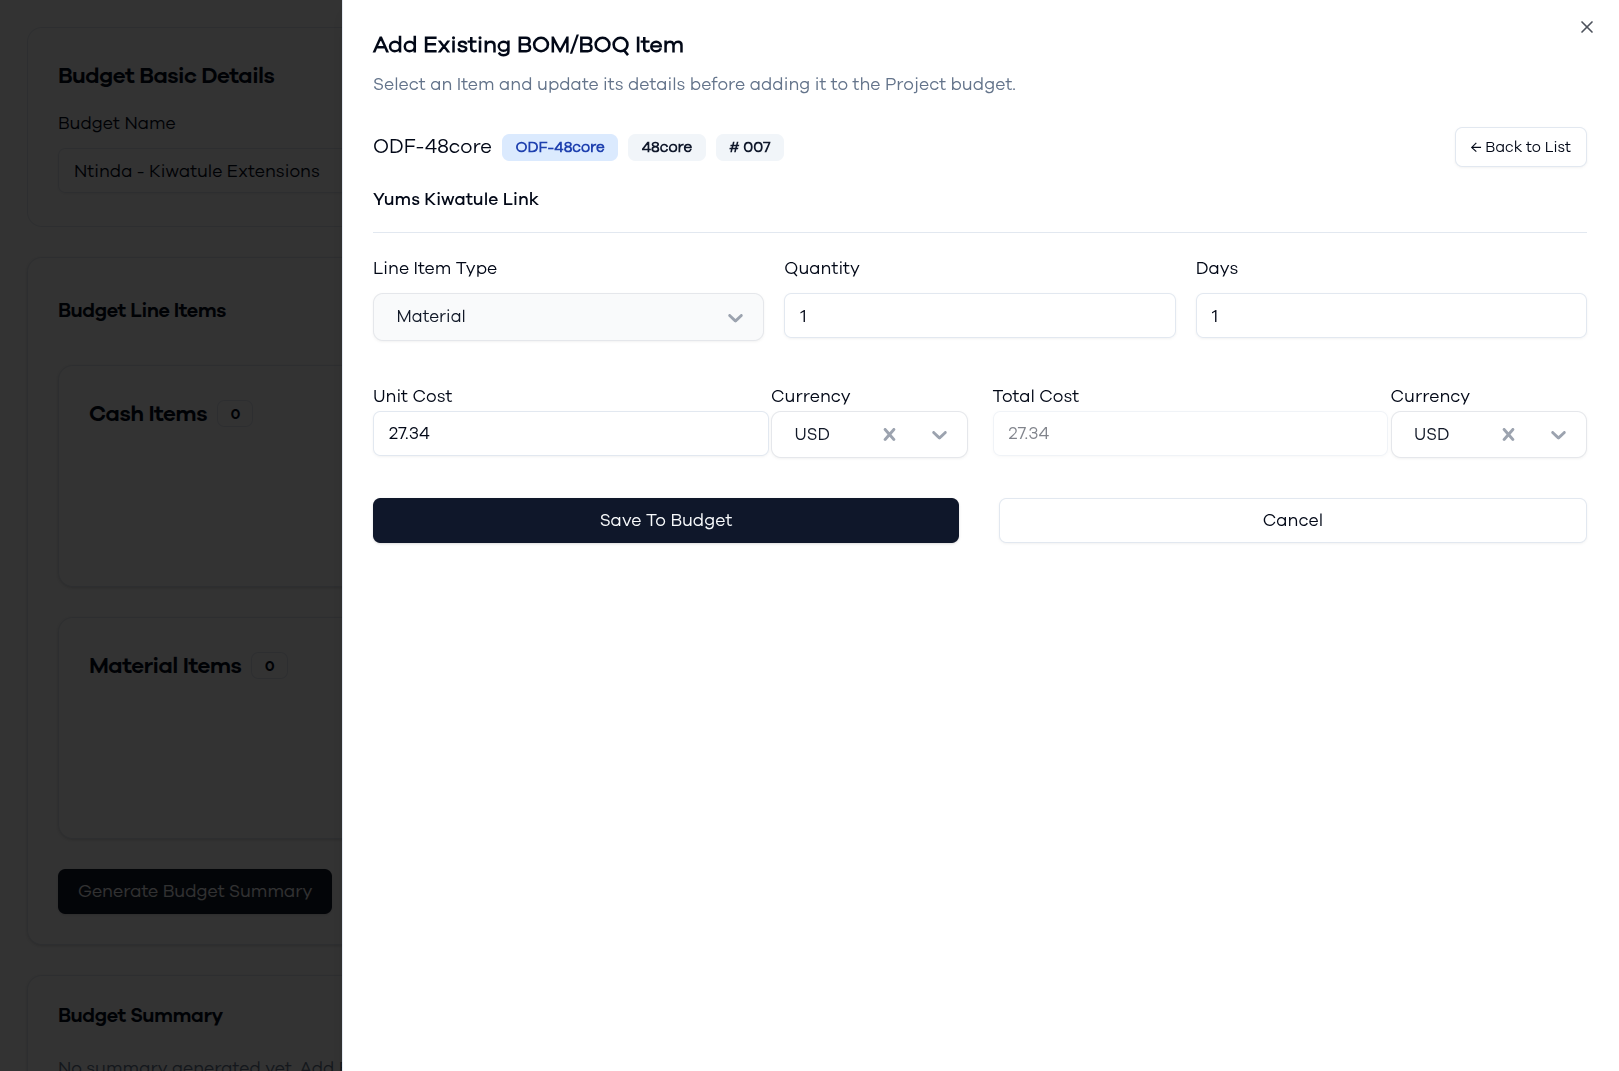Viewport: 1619px width, 1071px height.
Task: Click the # 007 tag
Action: point(750,147)
